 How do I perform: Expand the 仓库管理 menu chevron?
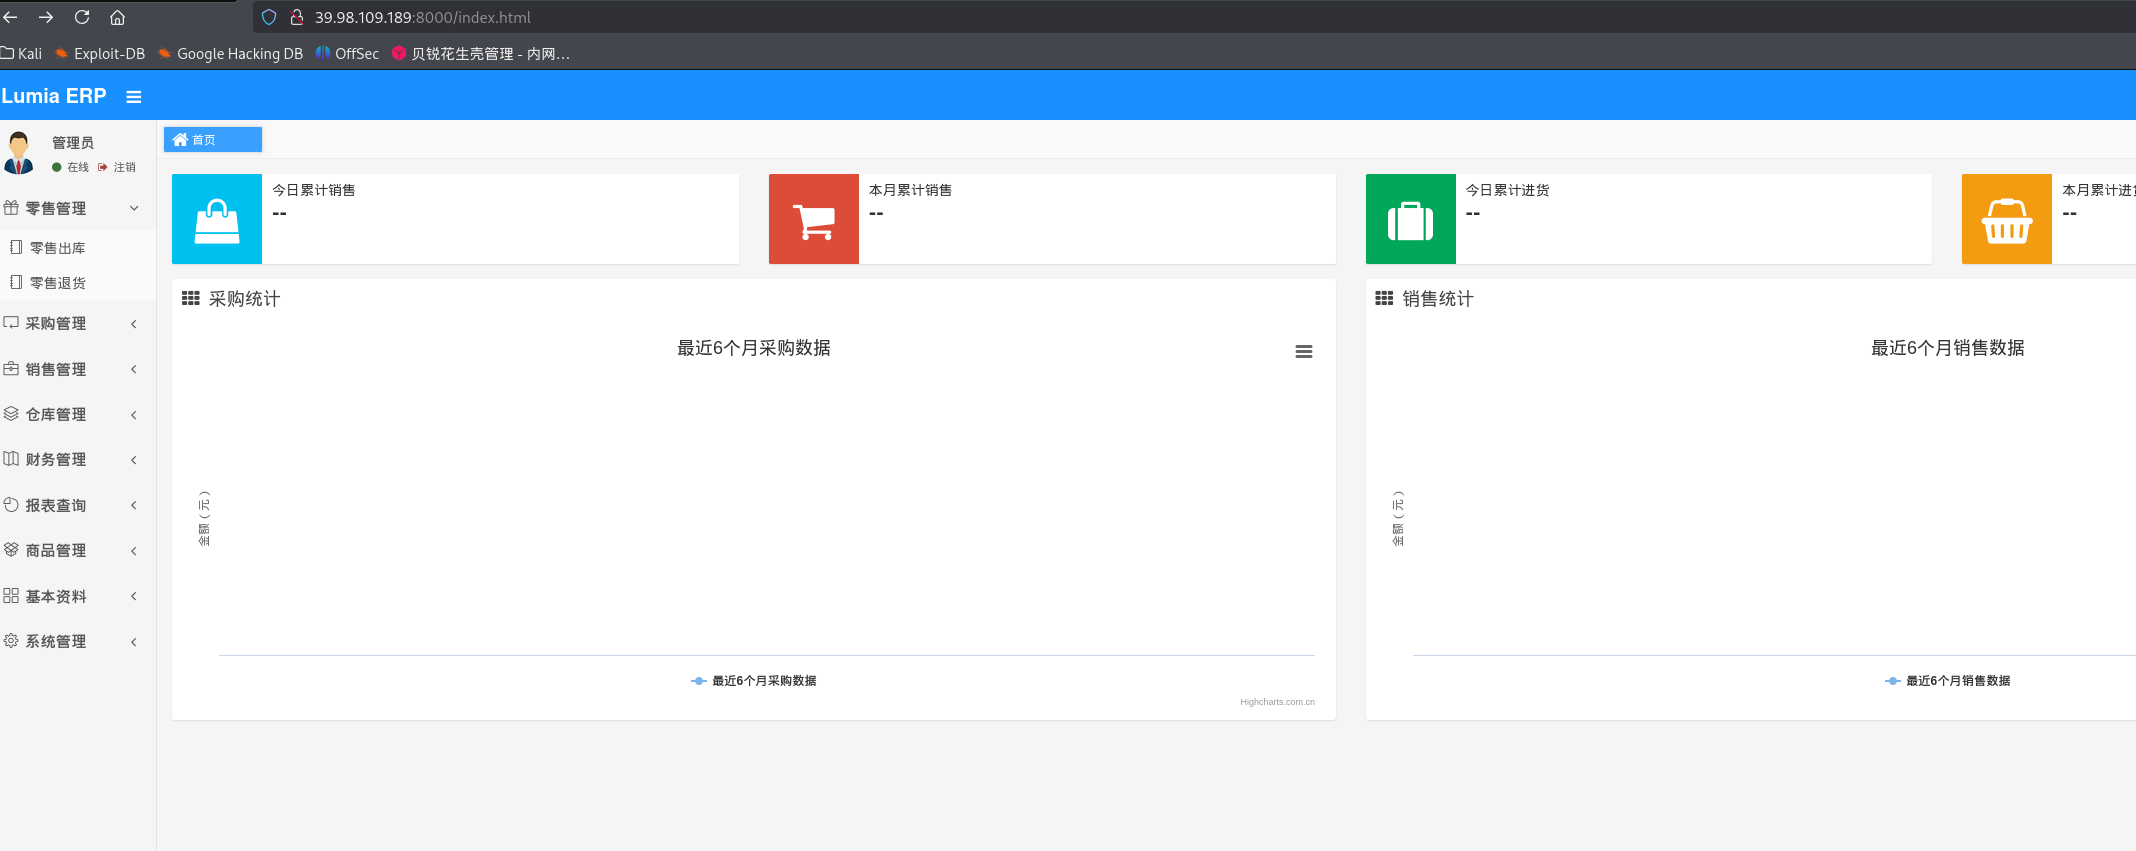click(134, 415)
